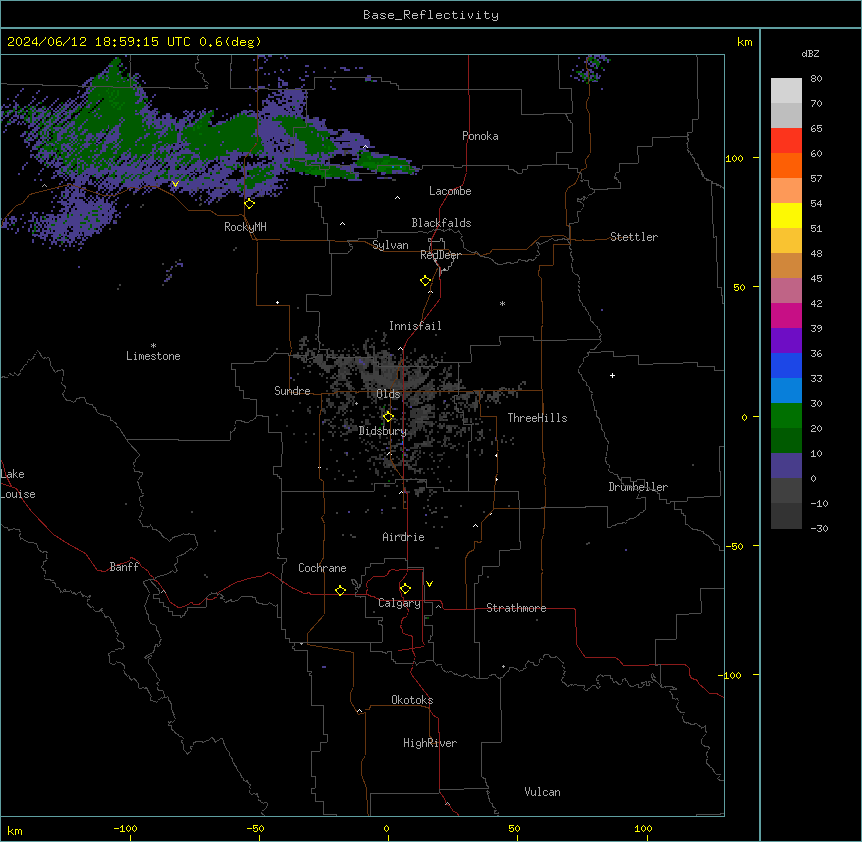The width and height of the screenshot is (862, 842).
Task: Click the Banff town label
Action: pos(124,567)
